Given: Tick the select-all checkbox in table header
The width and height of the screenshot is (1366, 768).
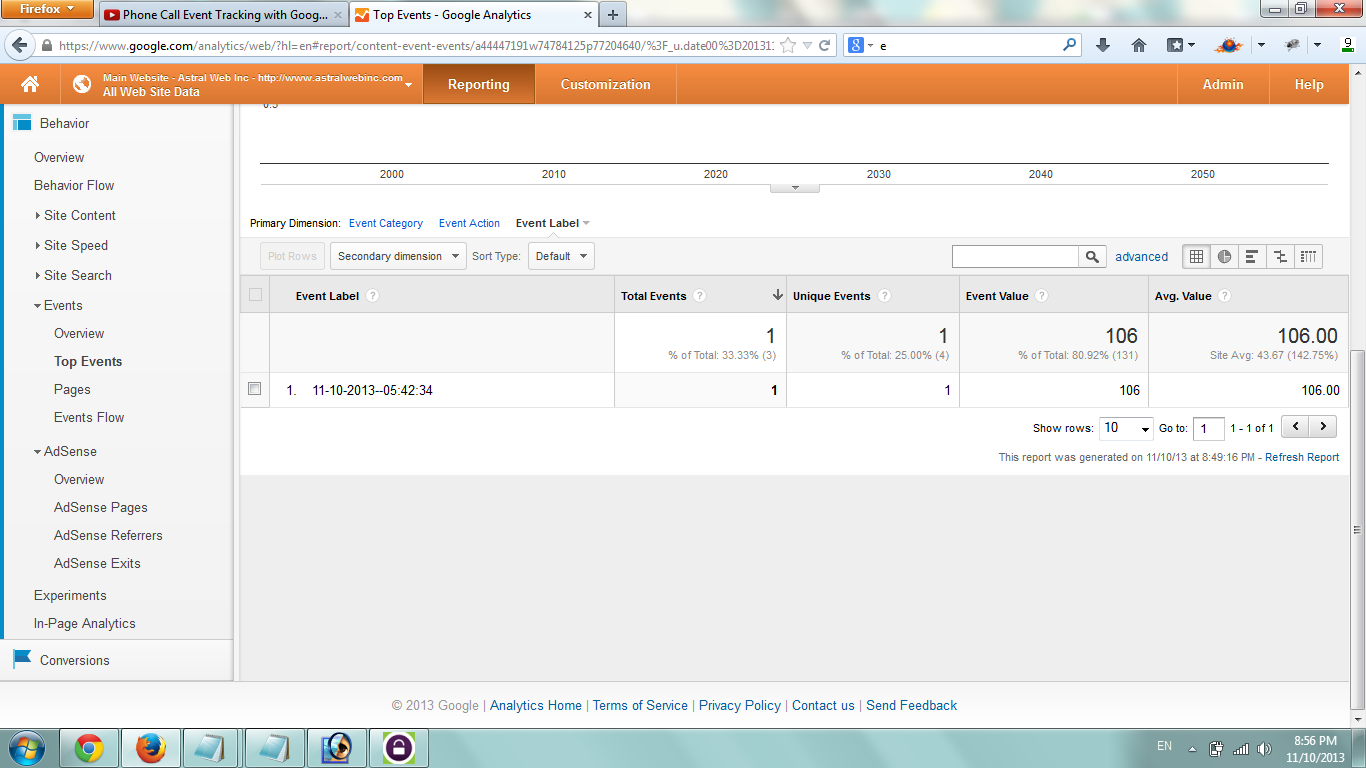Looking at the screenshot, I should tap(255, 295).
